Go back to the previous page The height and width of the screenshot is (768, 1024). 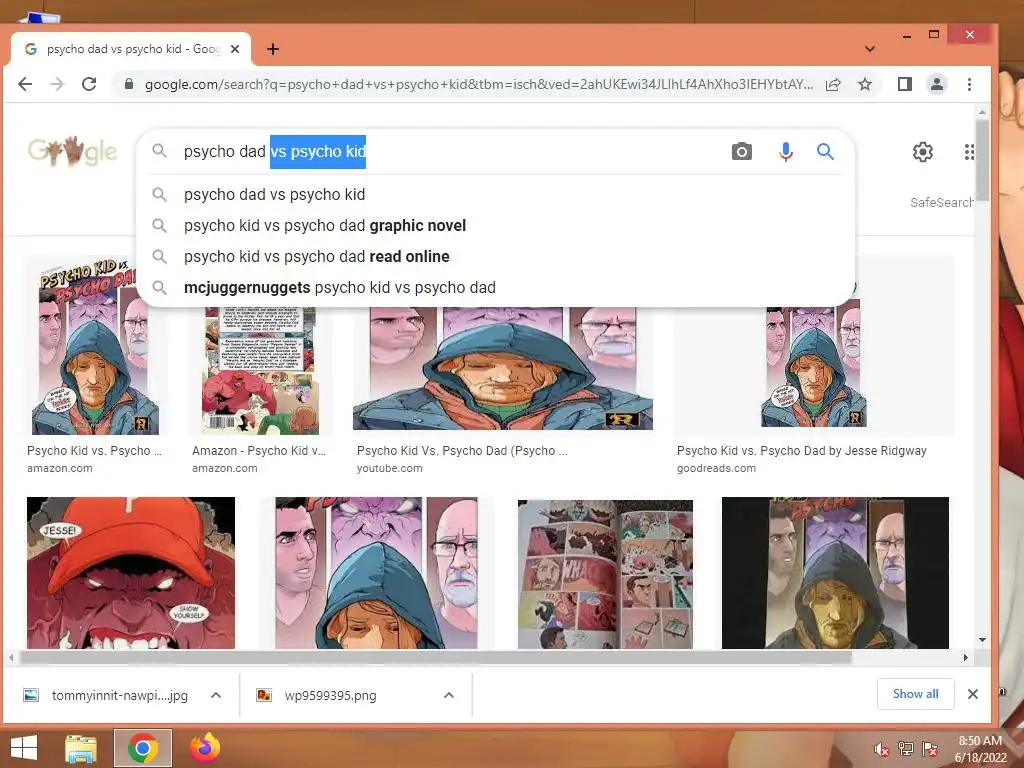coord(25,84)
